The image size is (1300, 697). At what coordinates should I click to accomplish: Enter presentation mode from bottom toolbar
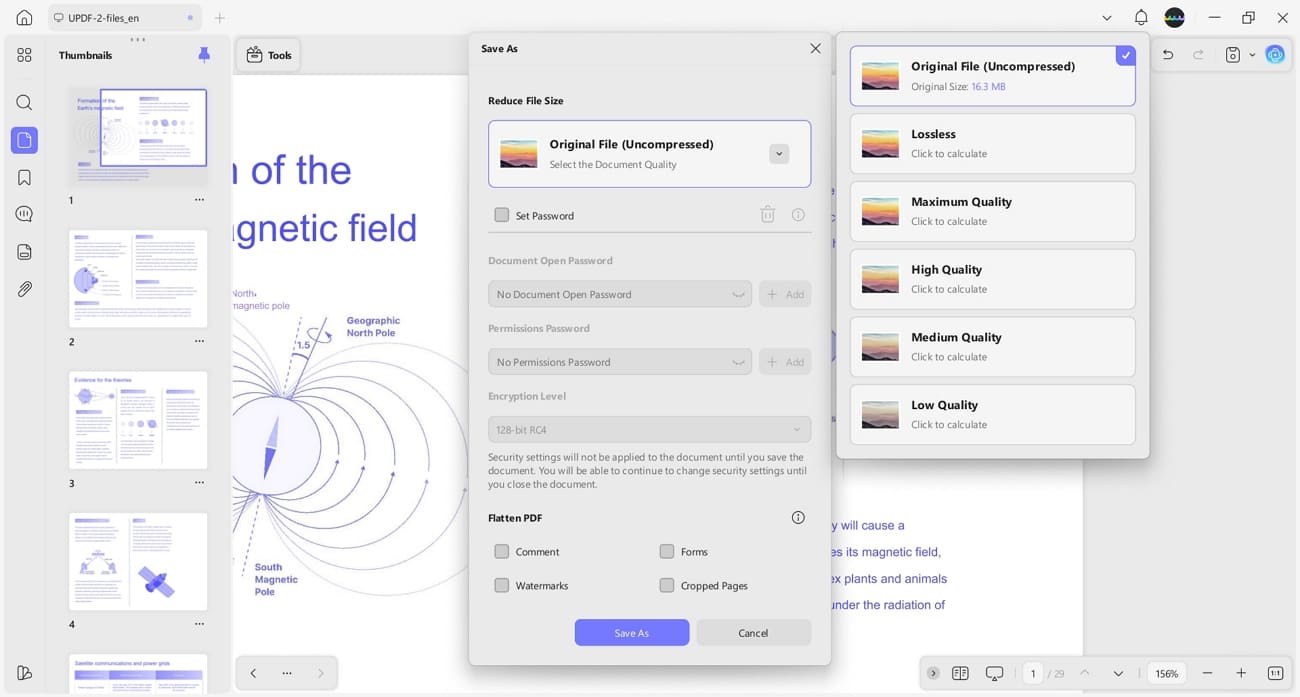point(994,673)
